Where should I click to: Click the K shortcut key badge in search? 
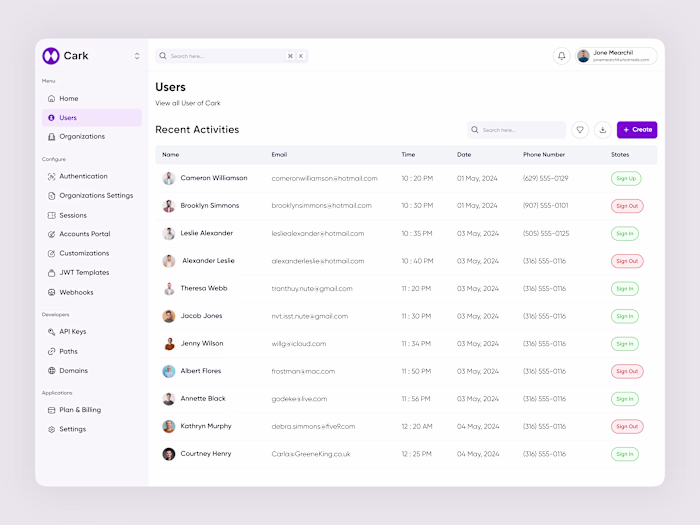pyautogui.click(x=301, y=56)
